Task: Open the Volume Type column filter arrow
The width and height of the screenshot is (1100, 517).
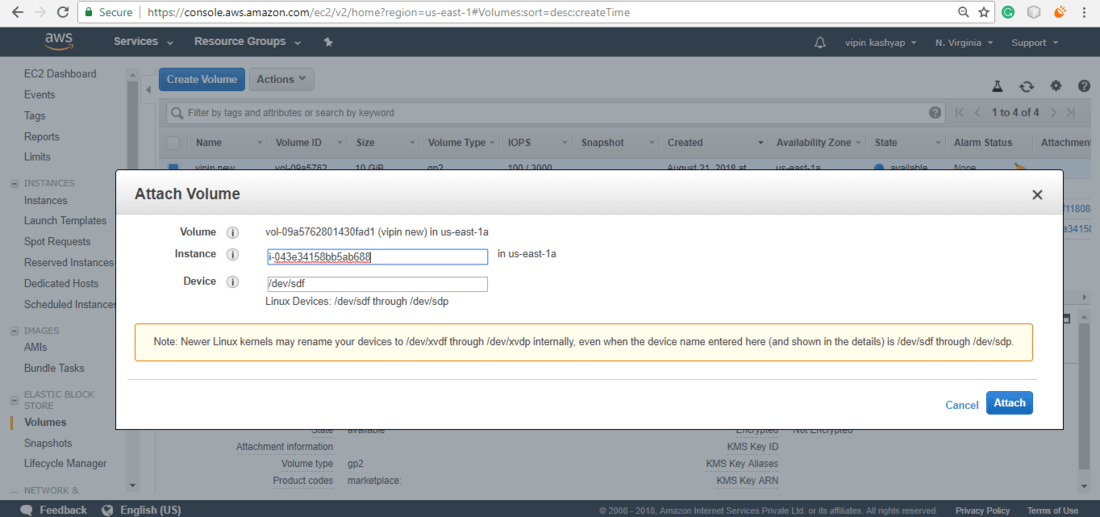Action: point(492,143)
